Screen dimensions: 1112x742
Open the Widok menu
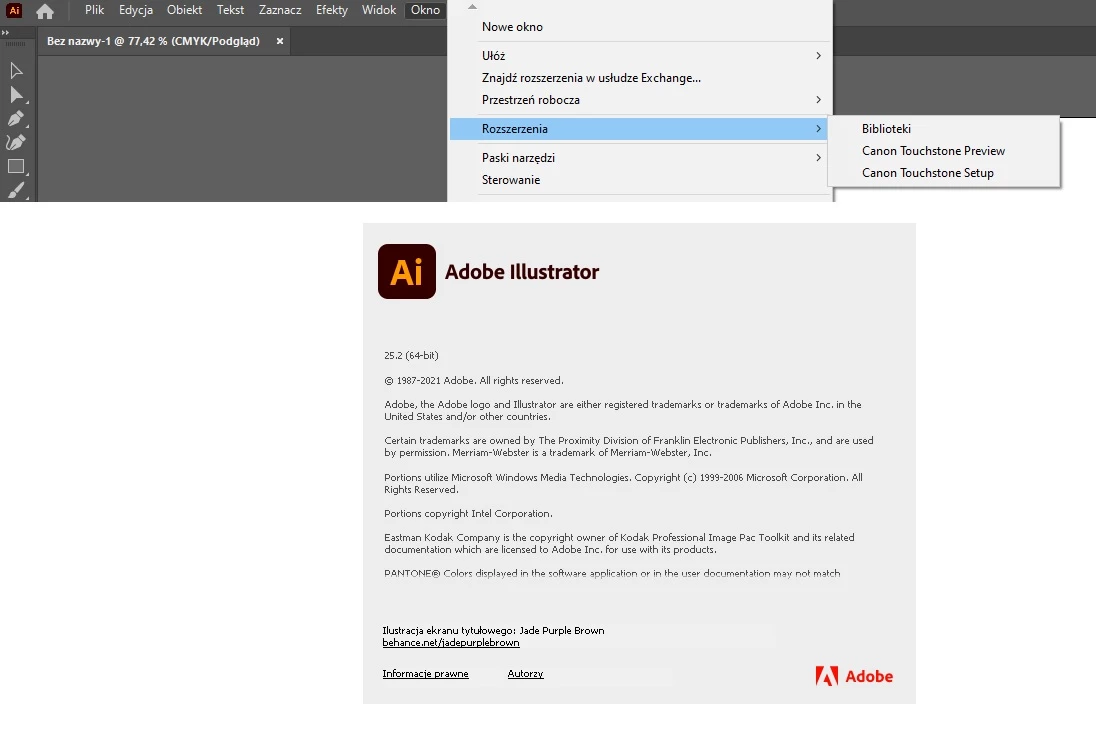tap(379, 10)
